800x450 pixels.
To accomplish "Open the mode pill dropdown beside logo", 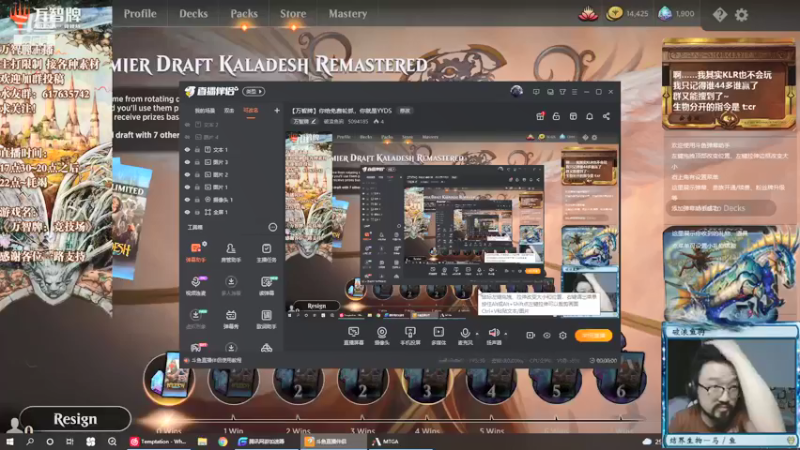I will tap(254, 91).
